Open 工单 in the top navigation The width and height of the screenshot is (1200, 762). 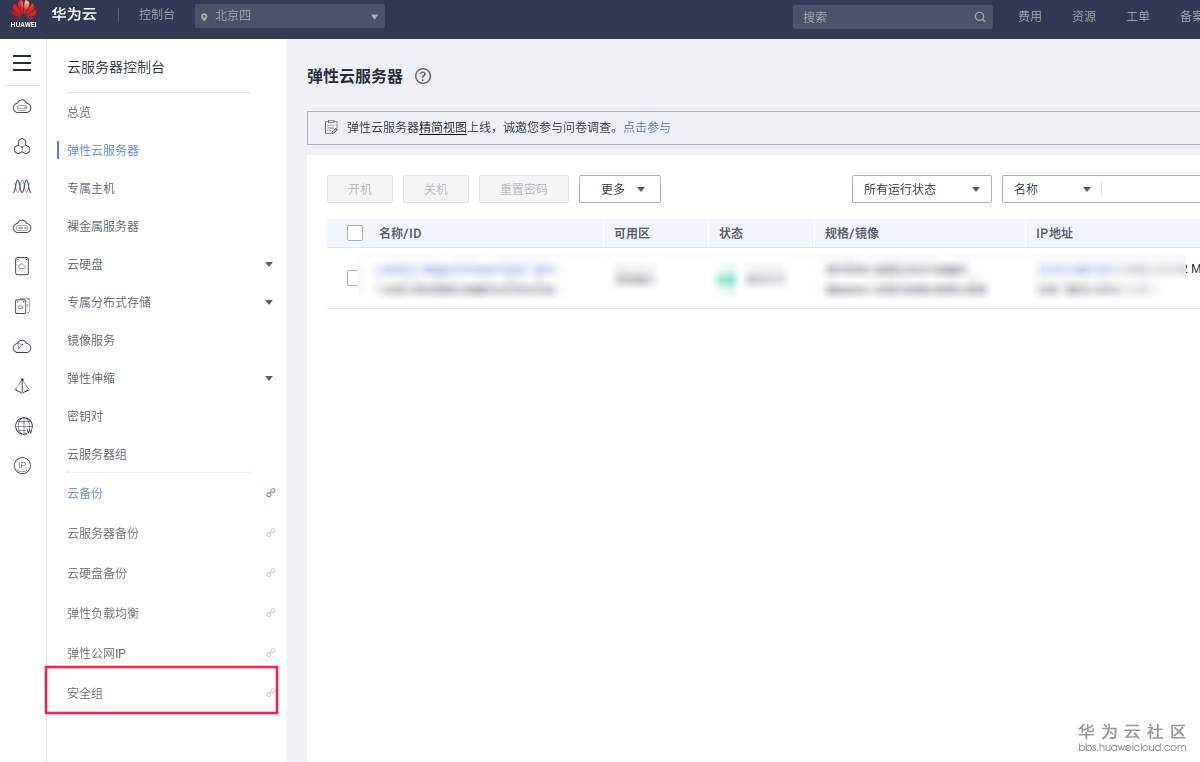[1138, 17]
